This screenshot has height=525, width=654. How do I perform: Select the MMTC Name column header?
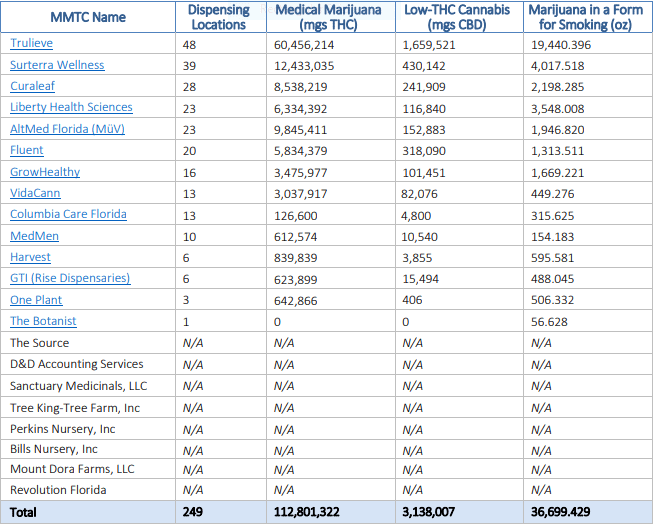pyautogui.click(x=88, y=17)
